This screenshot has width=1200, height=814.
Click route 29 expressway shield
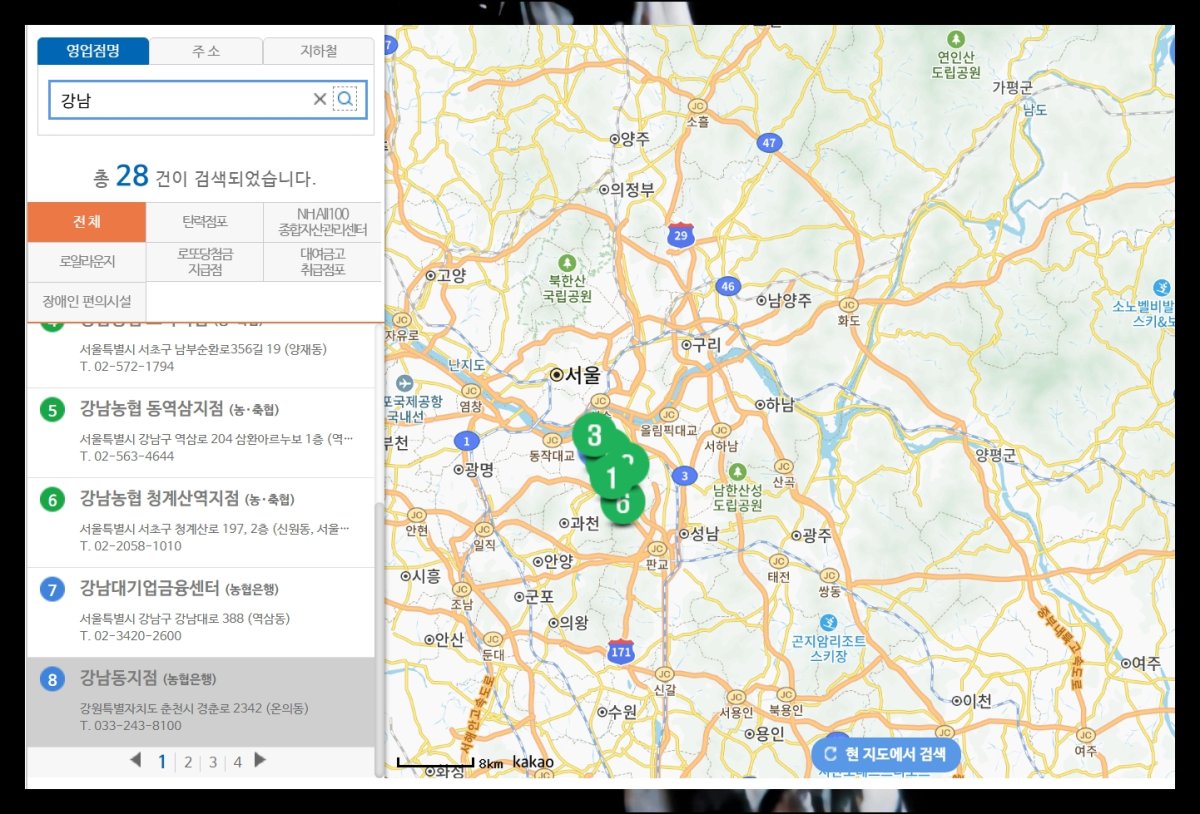pos(681,235)
